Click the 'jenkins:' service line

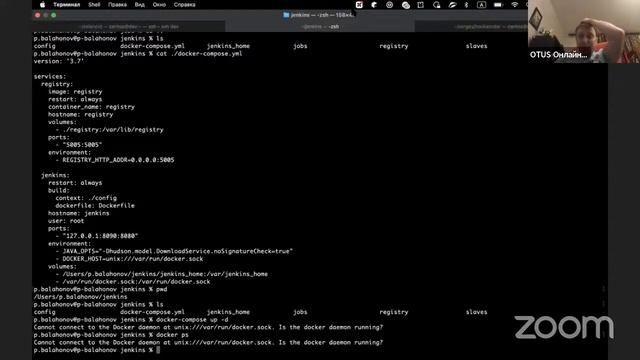pos(55,175)
